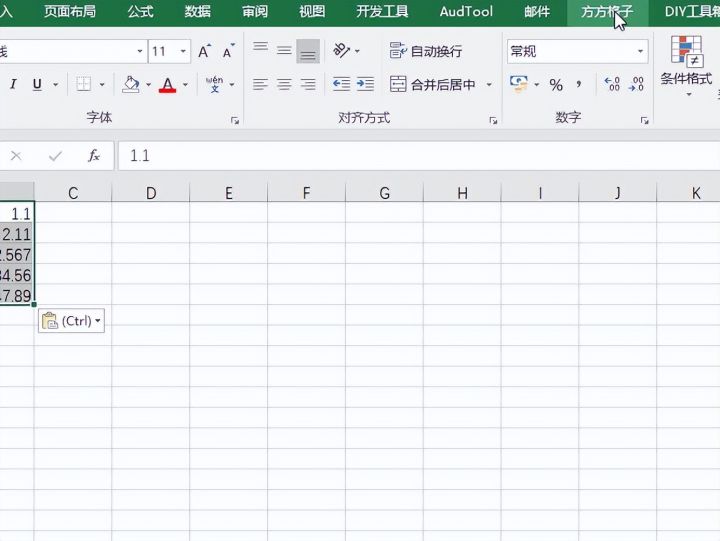Viewport: 720px width, 541px height.
Task: Apply percent style
Action: (556, 85)
